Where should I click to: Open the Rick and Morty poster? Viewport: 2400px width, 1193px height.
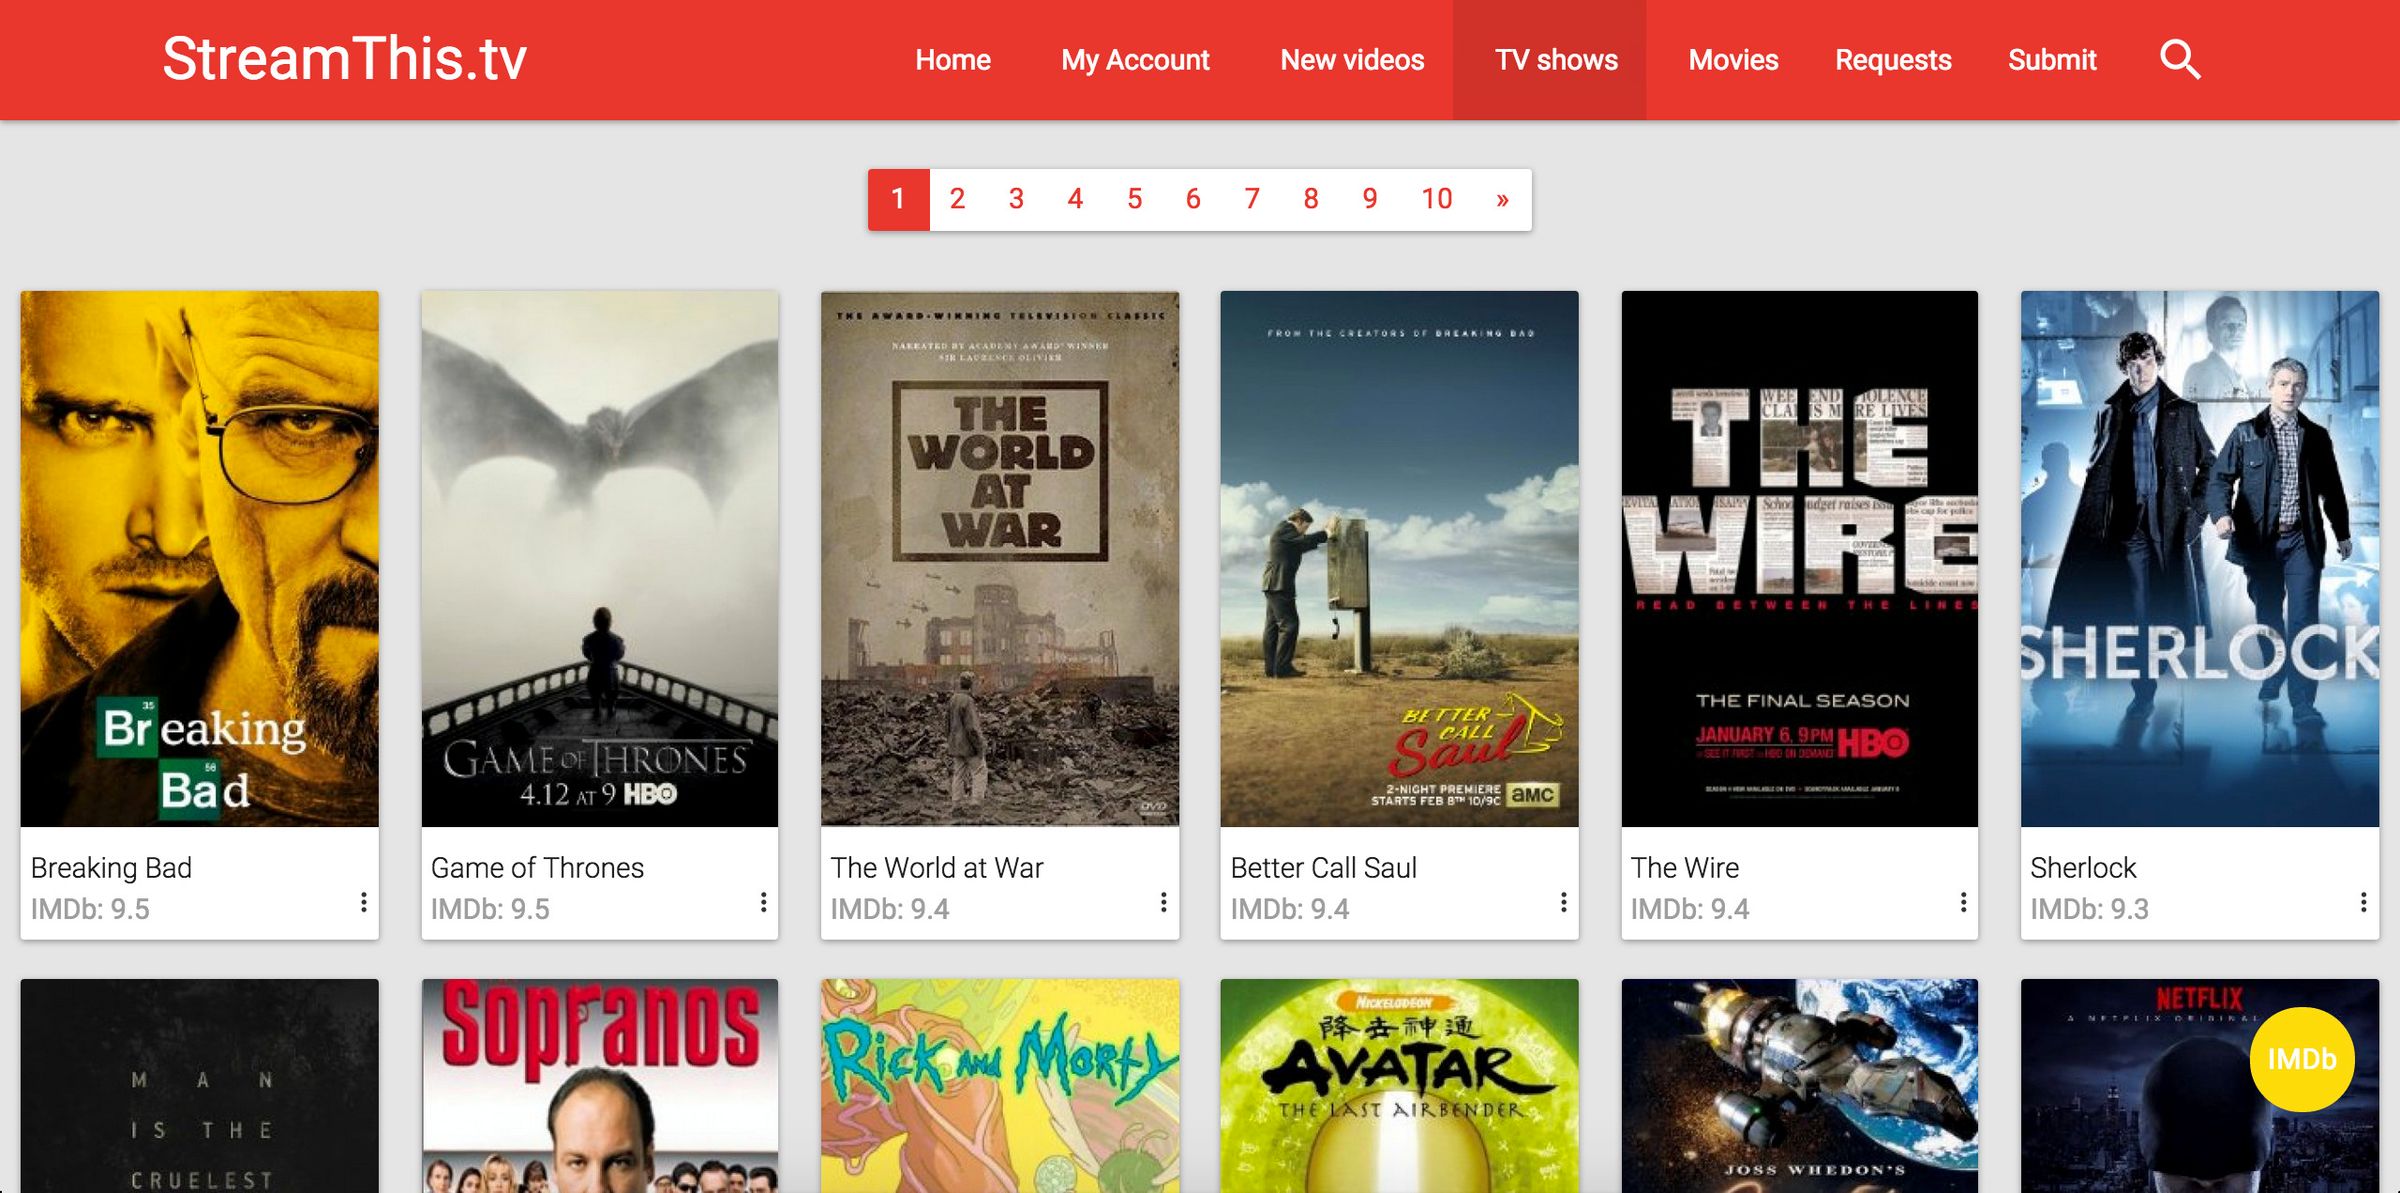point(1000,1086)
